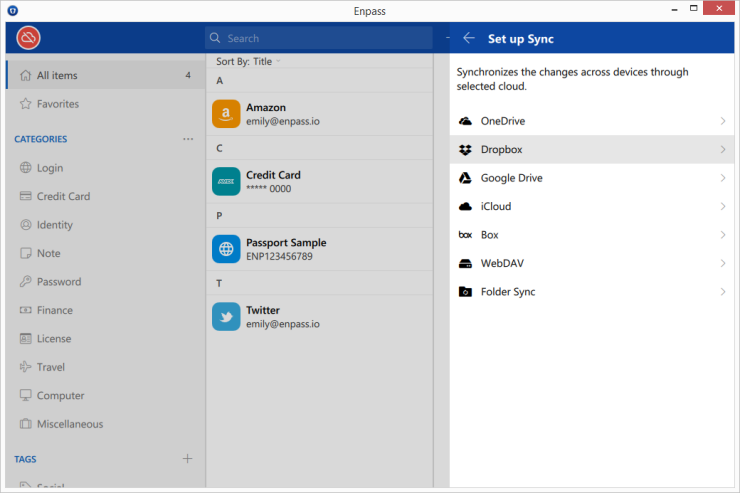
Task: Select the Miscellaneous category
Action: (106, 424)
